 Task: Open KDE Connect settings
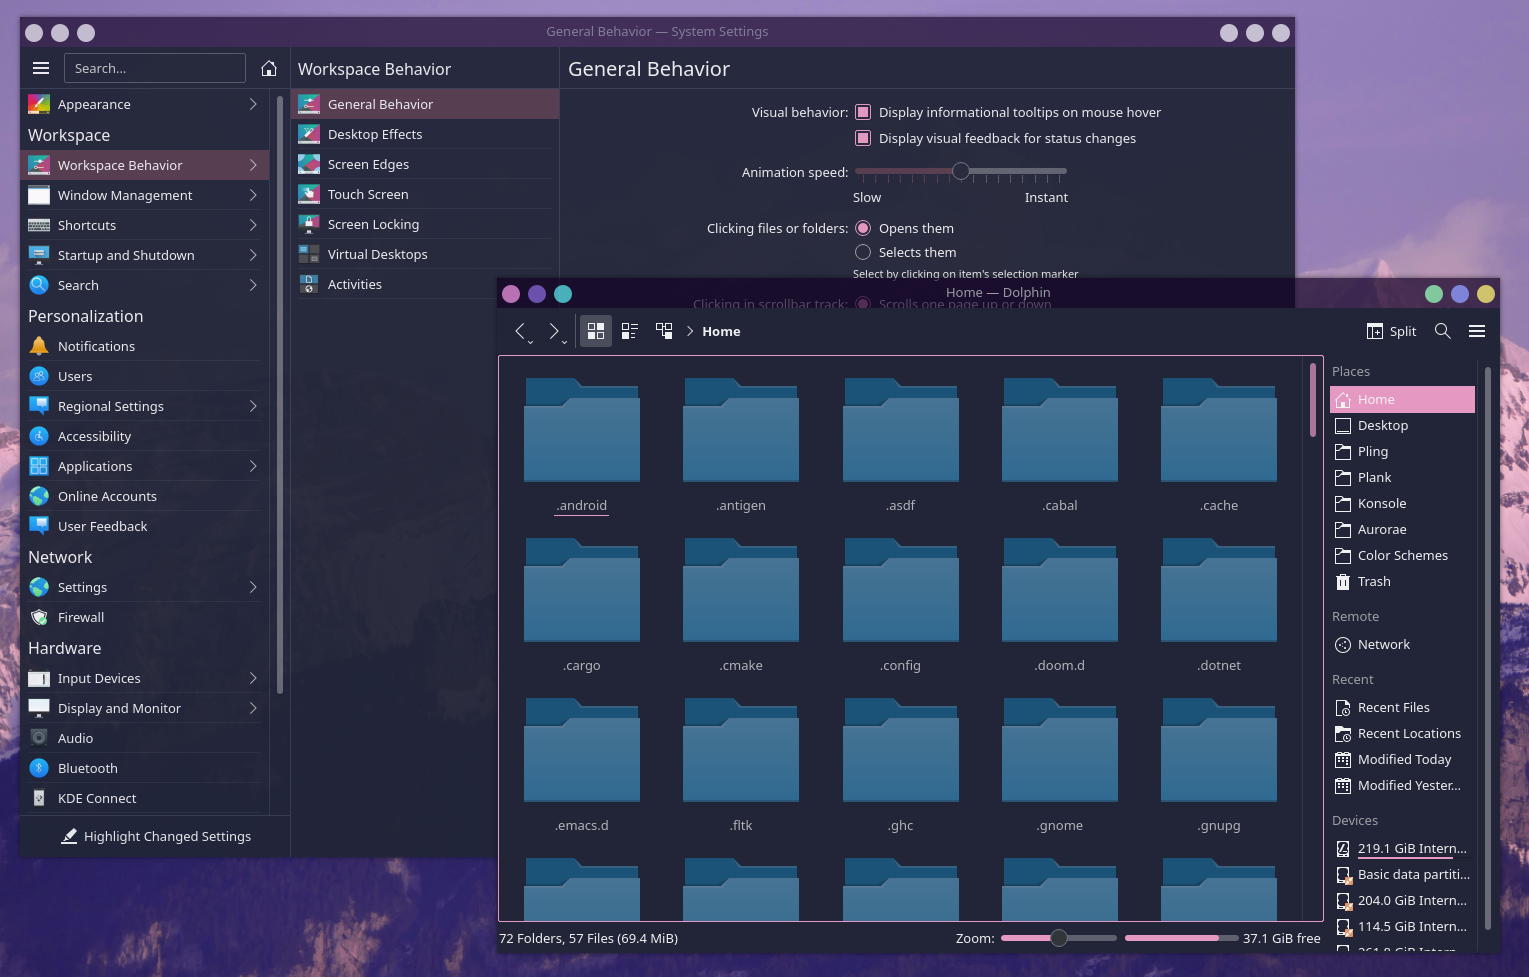click(x=145, y=798)
